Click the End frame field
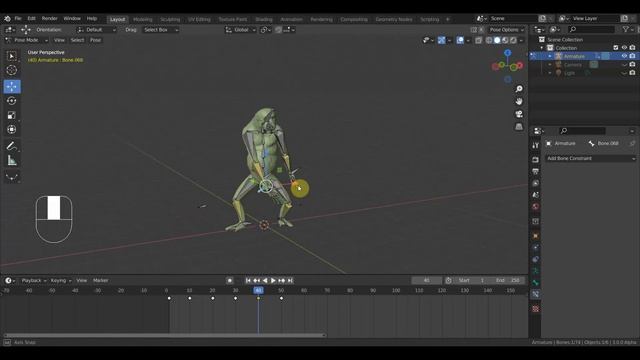Image resolution: width=640 pixels, height=360 pixels. pos(508,280)
